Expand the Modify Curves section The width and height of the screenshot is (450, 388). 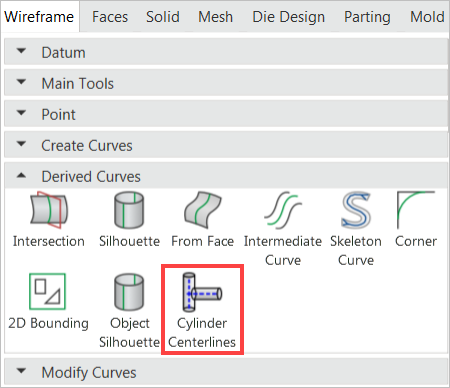pos(226,372)
